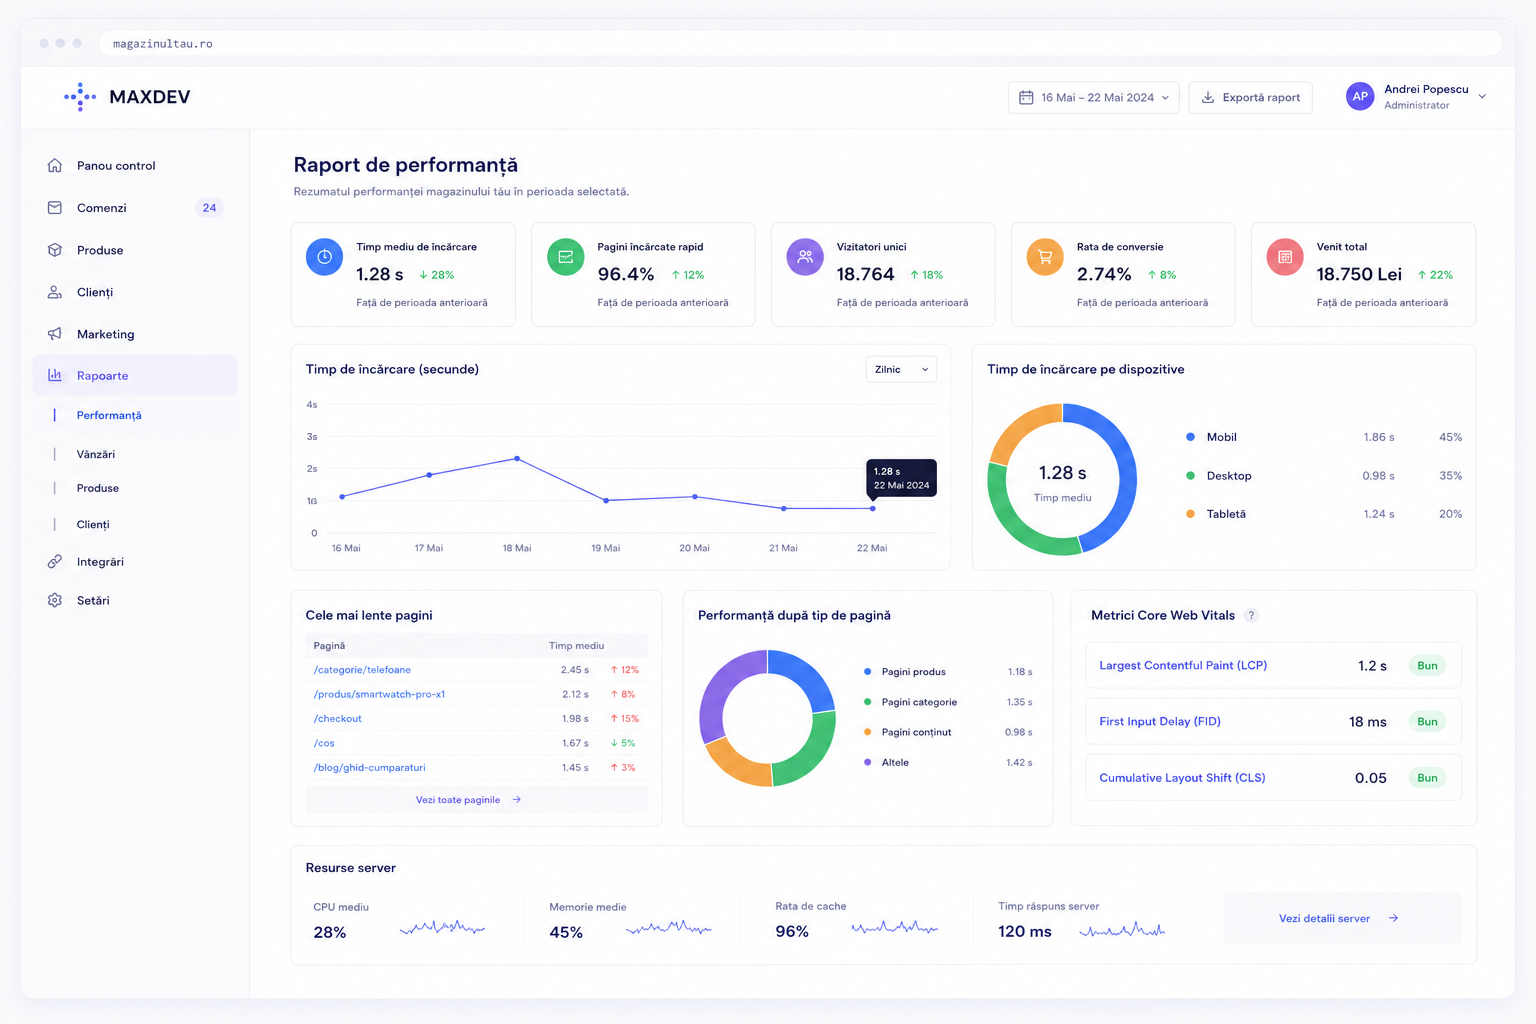The height and width of the screenshot is (1024, 1536).
Task: Click First Input Delay (FID) metric
Action: 1160,721
